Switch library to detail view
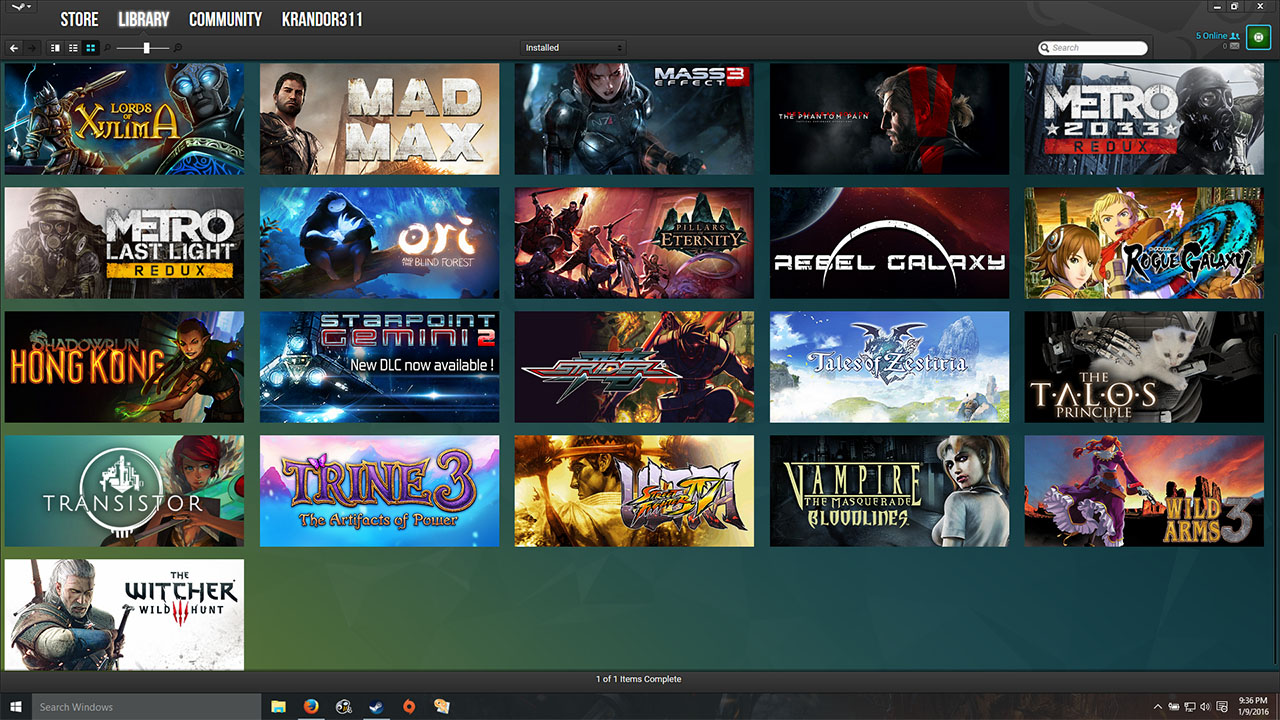This screenshot has height=720, width=1280. coord(55,48)
